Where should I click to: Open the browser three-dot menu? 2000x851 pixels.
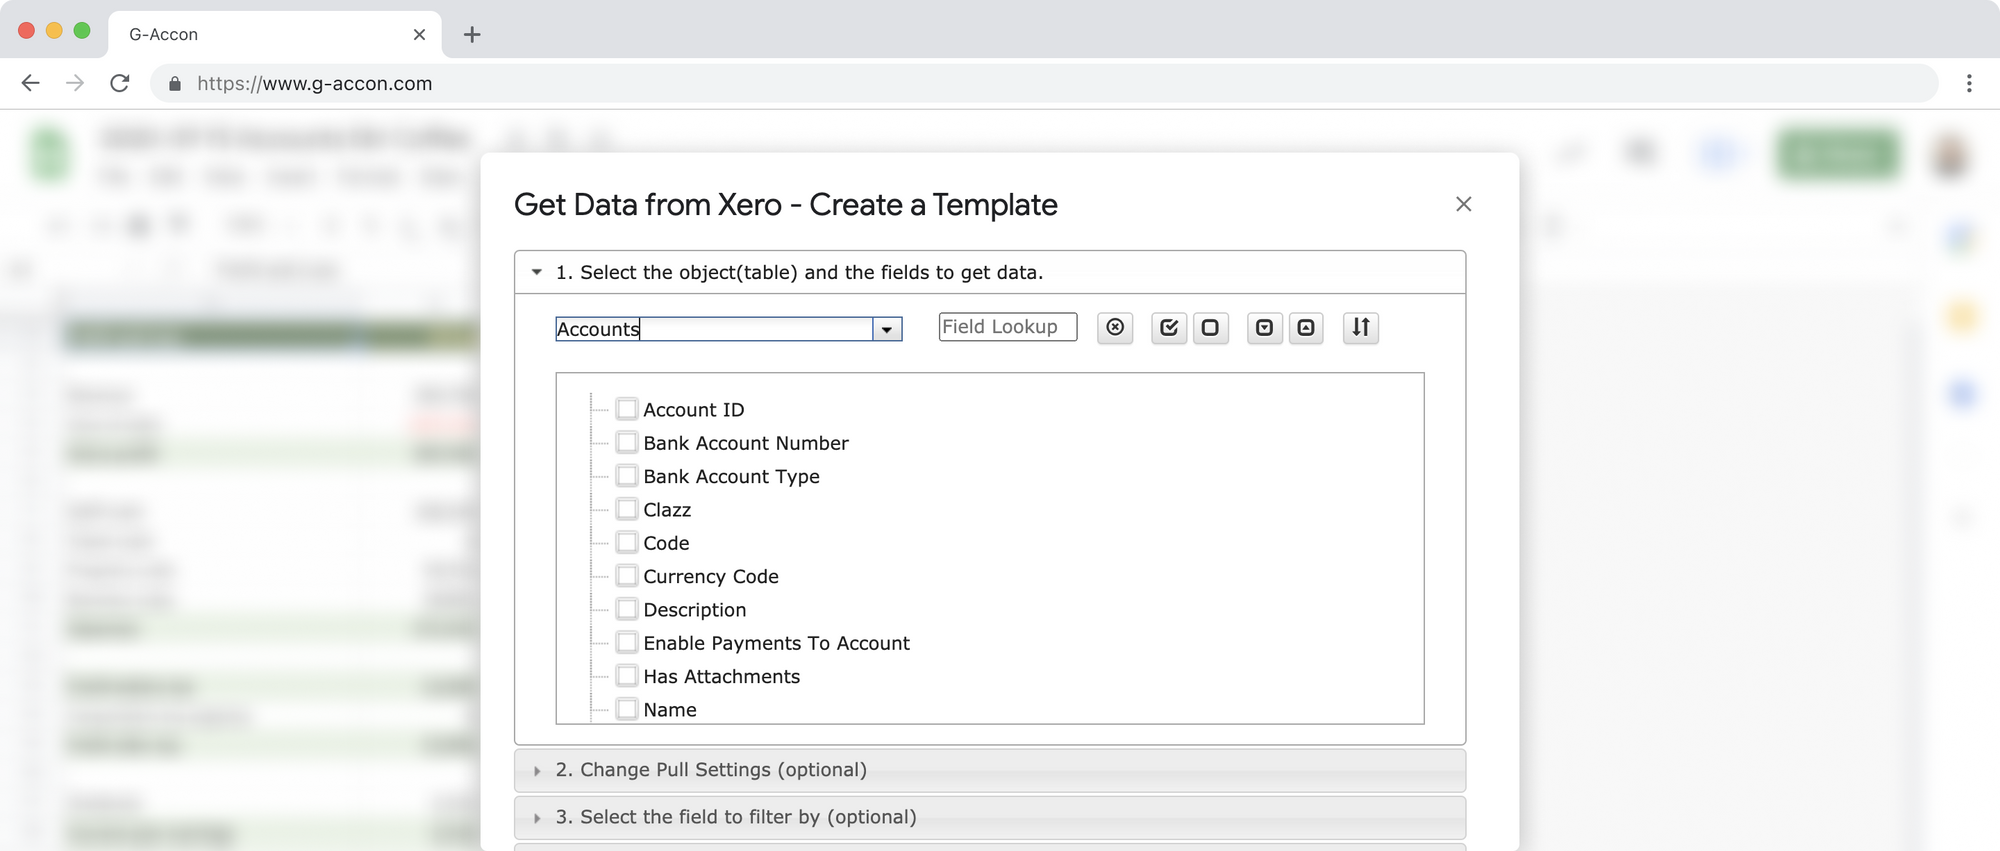(x=1968, y=83)
